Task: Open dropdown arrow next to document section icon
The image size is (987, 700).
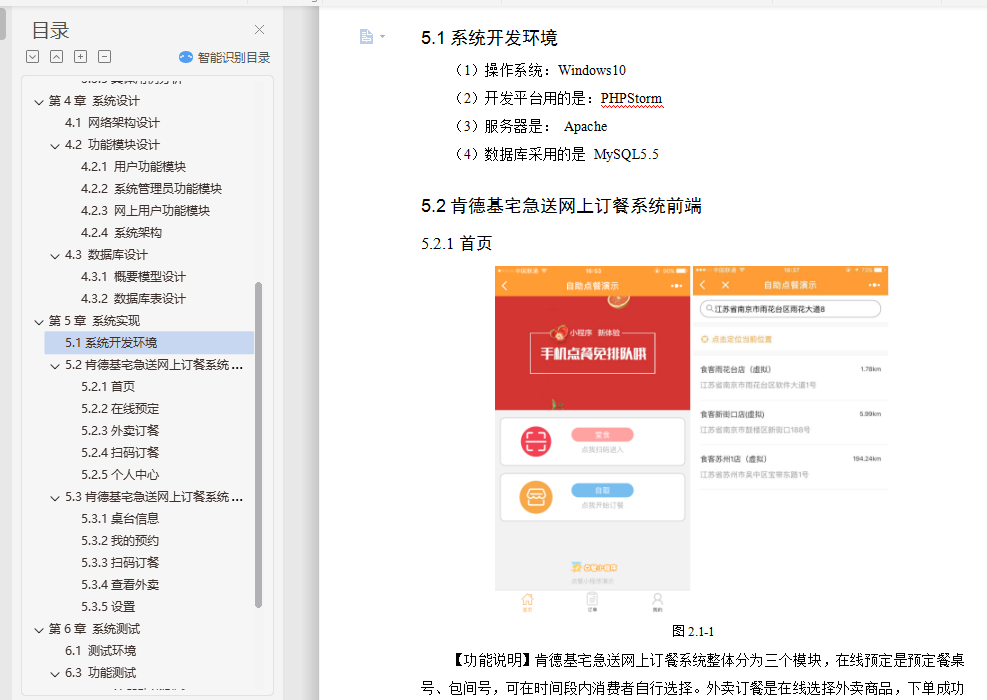Action: point(382,37)
